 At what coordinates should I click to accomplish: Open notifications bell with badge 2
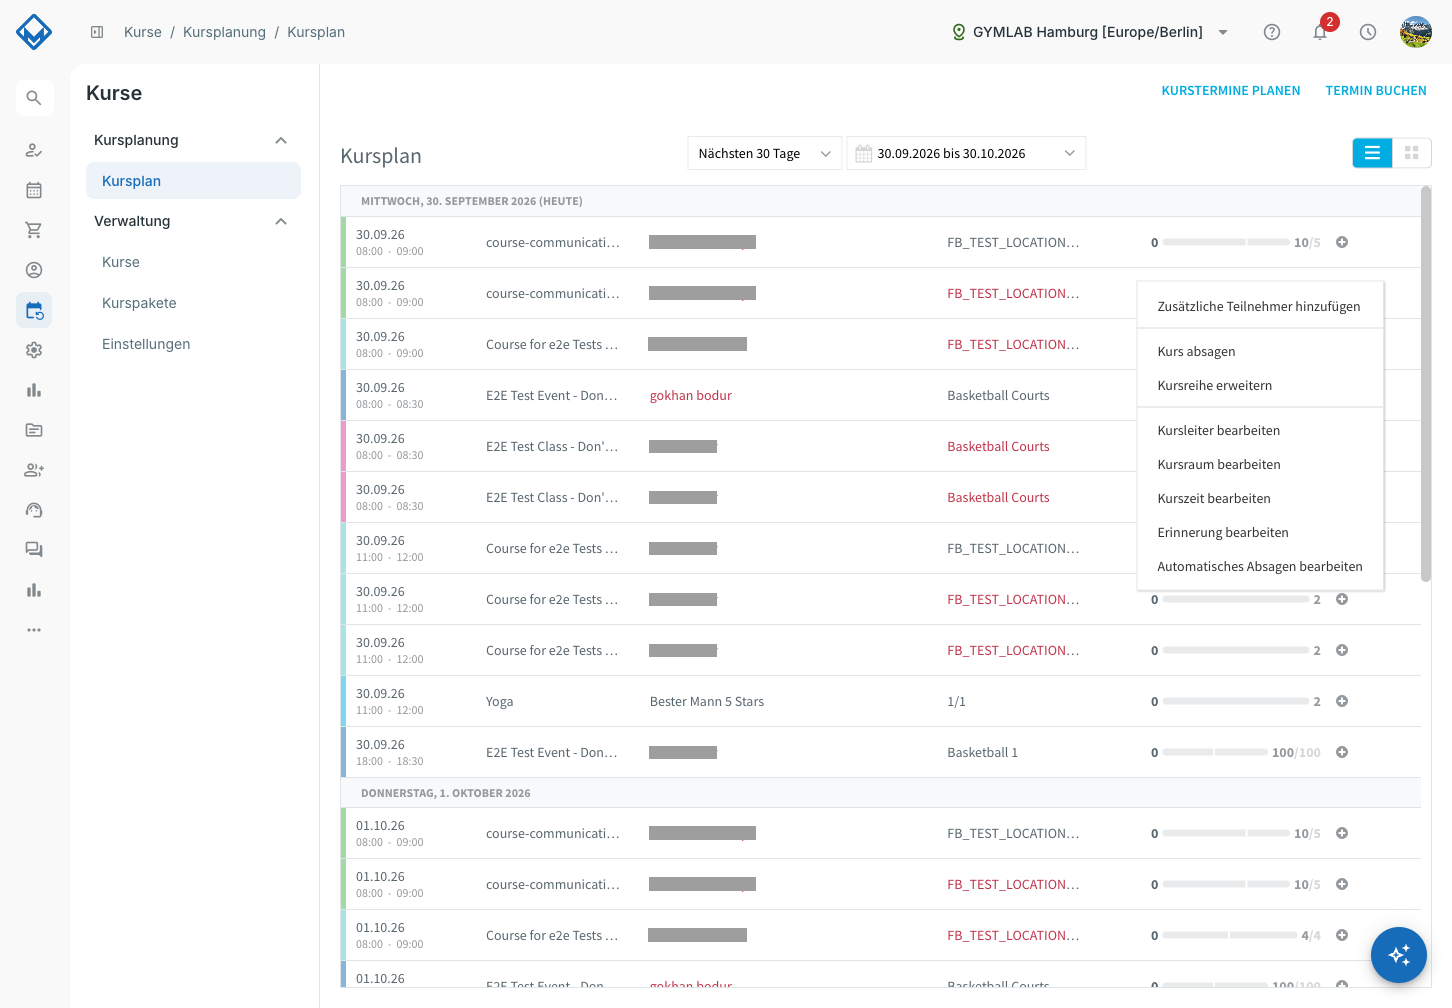(x=1321, y=31)
